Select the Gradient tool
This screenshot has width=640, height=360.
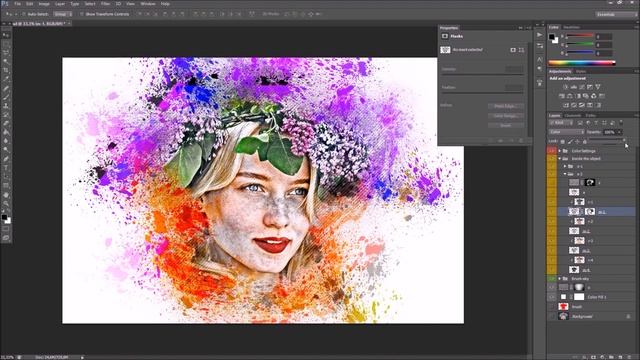click(6, 133)
